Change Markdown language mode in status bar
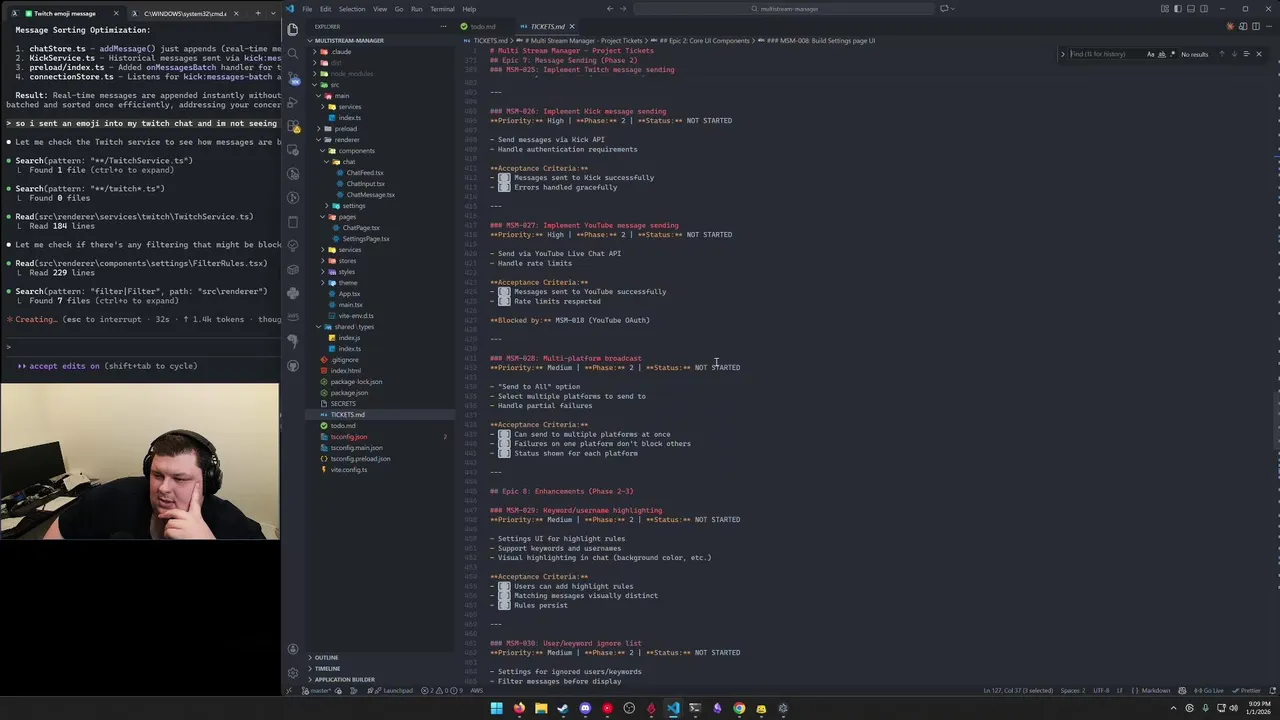 (x=1156, y=690)
